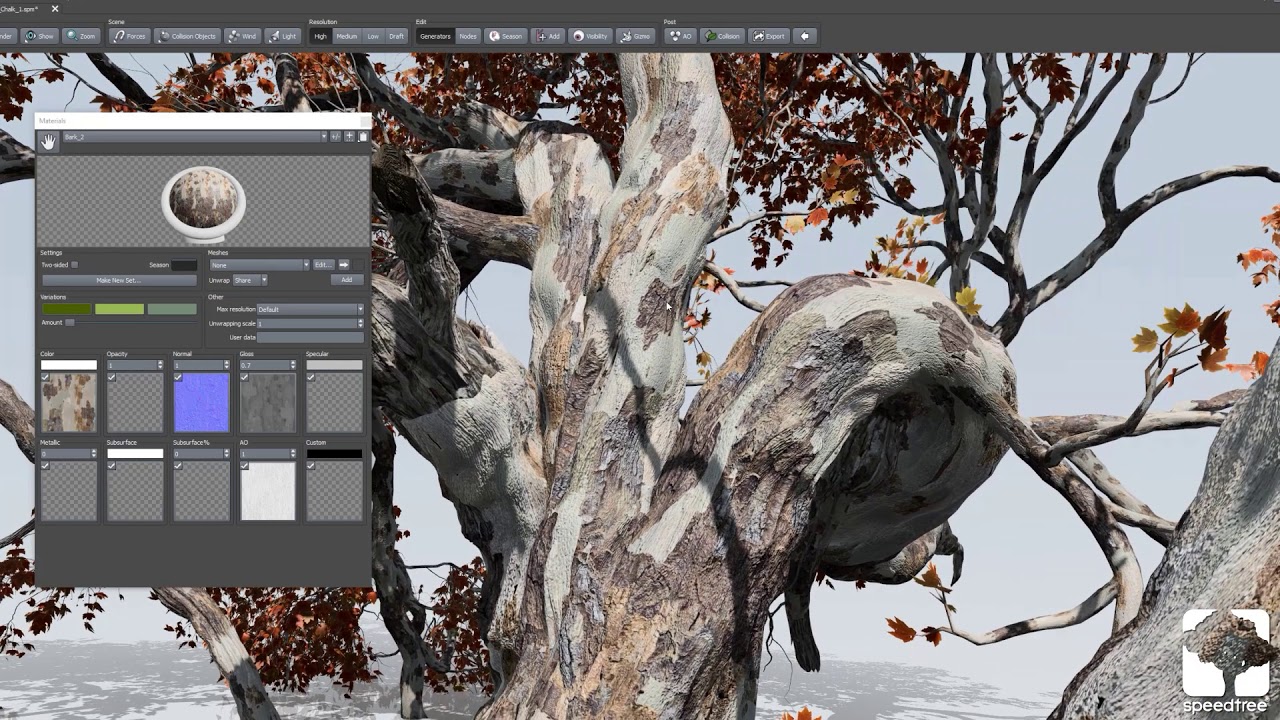Open the Bark_2 material dropdown
1280x720 pixels.
click(195, 137)
